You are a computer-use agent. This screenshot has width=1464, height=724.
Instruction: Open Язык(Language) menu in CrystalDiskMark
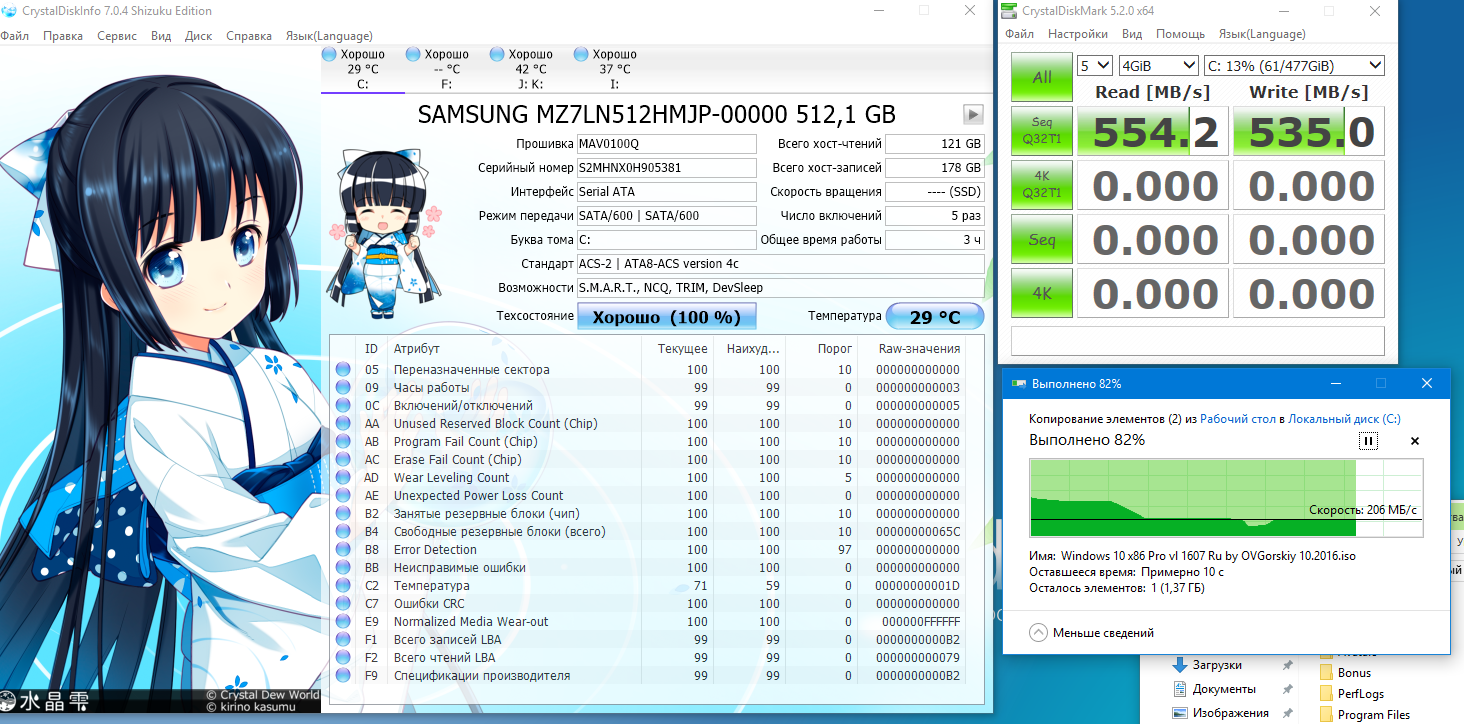click(1262, 34)
